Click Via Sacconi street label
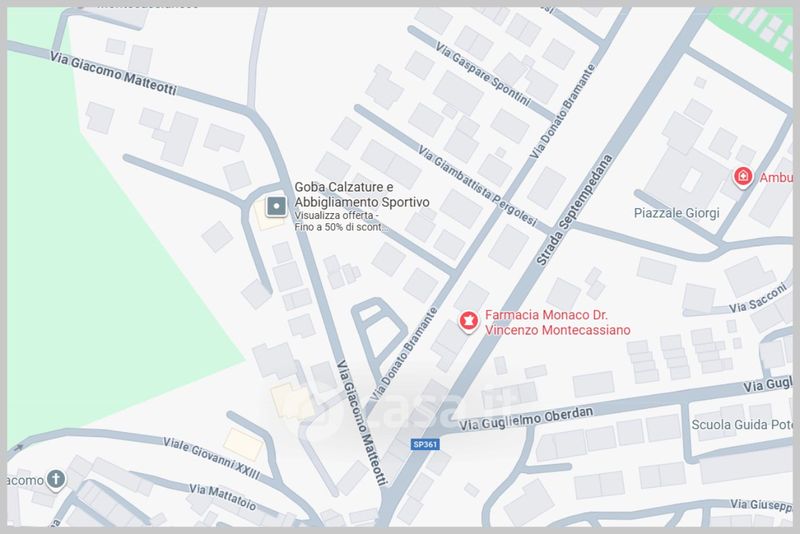 coord(758,299)
